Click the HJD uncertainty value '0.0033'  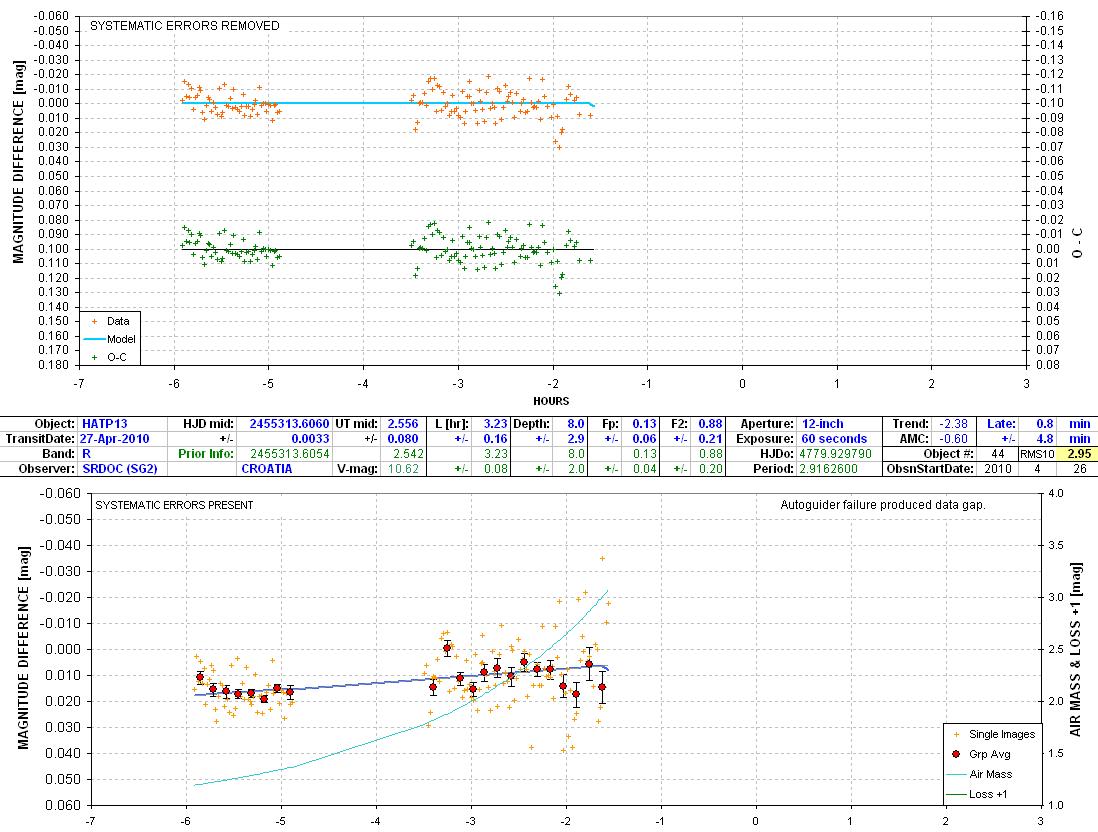click(310, 439)
